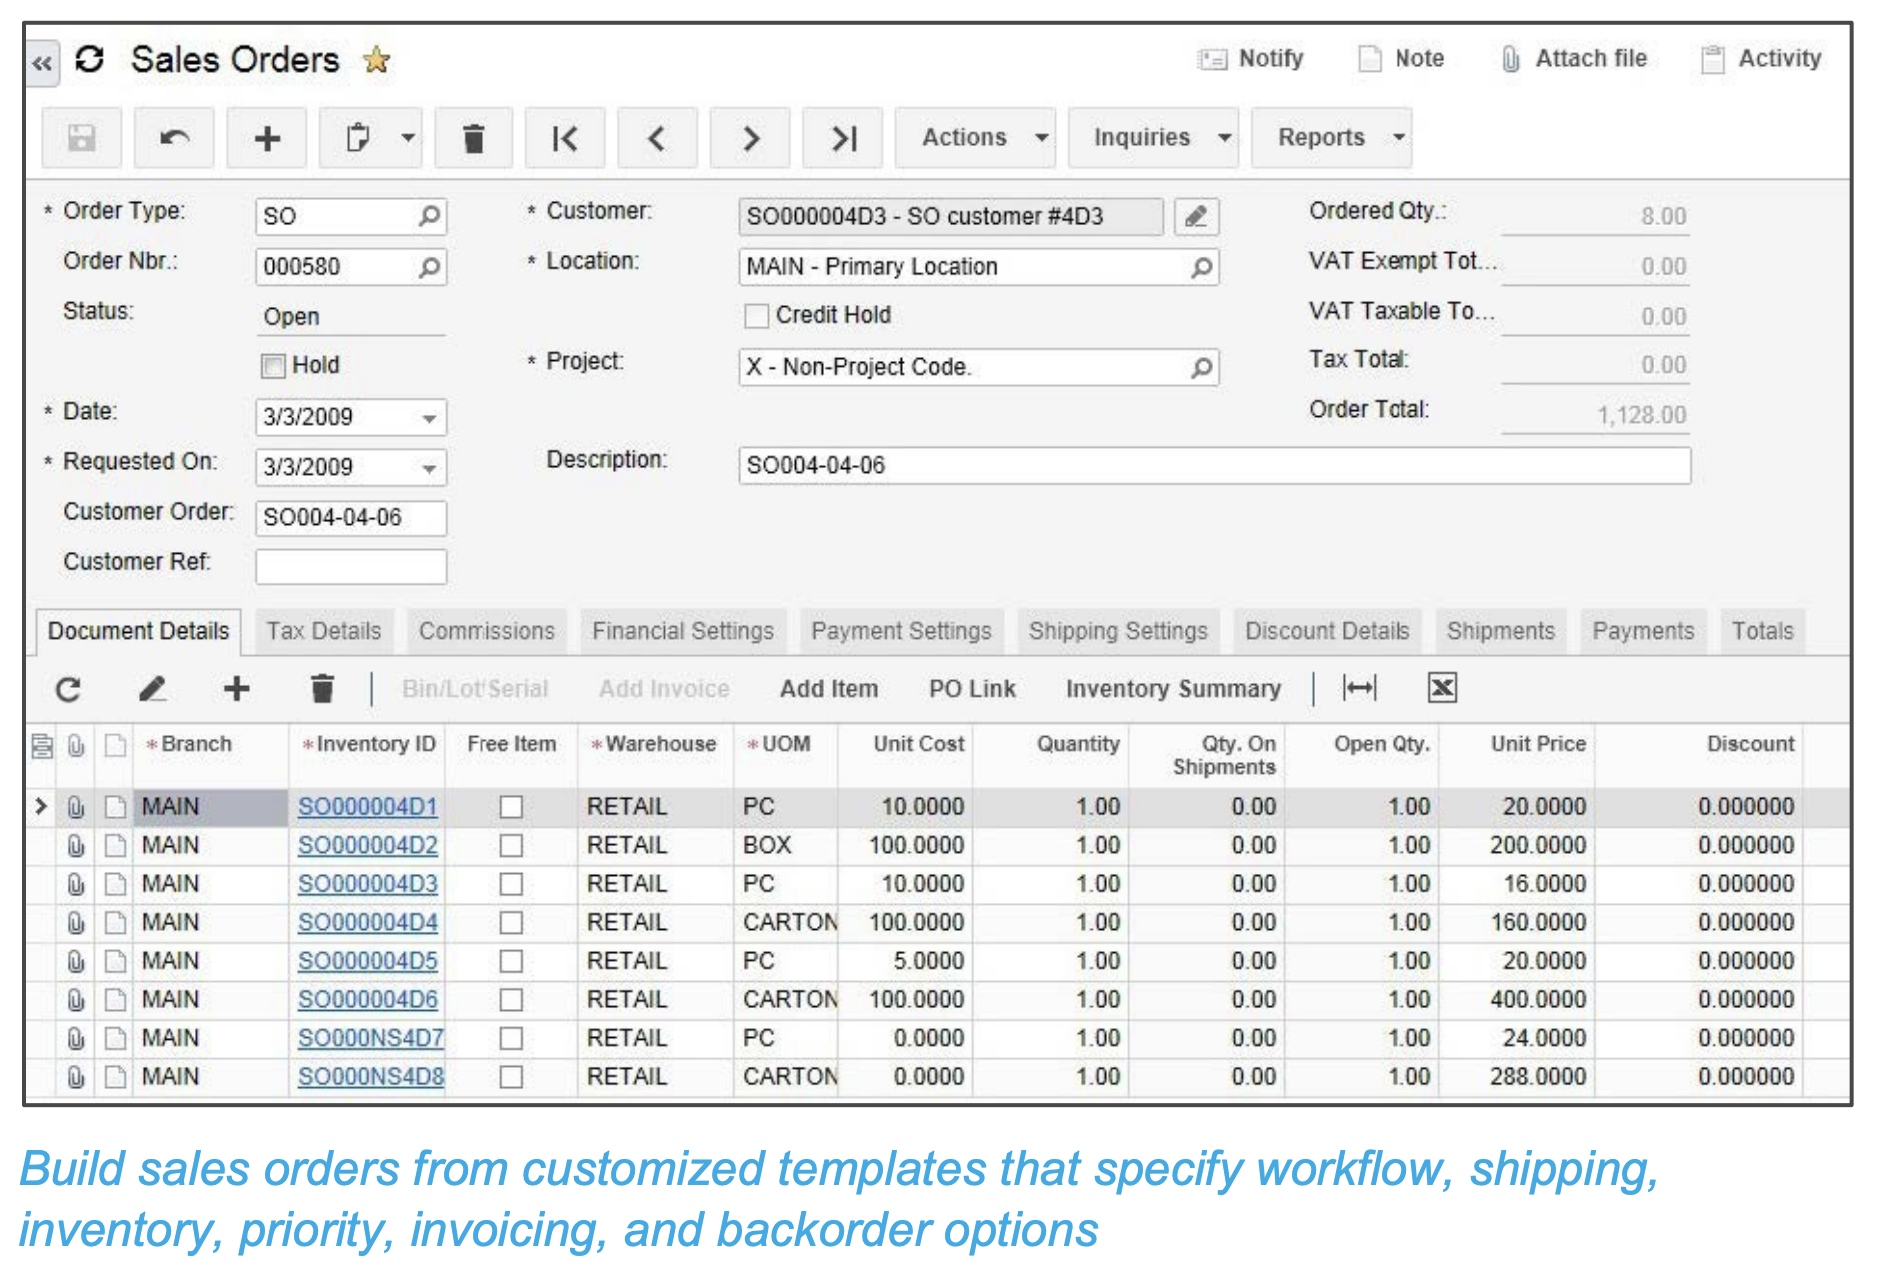Go to first record button

tap(565, 138)
